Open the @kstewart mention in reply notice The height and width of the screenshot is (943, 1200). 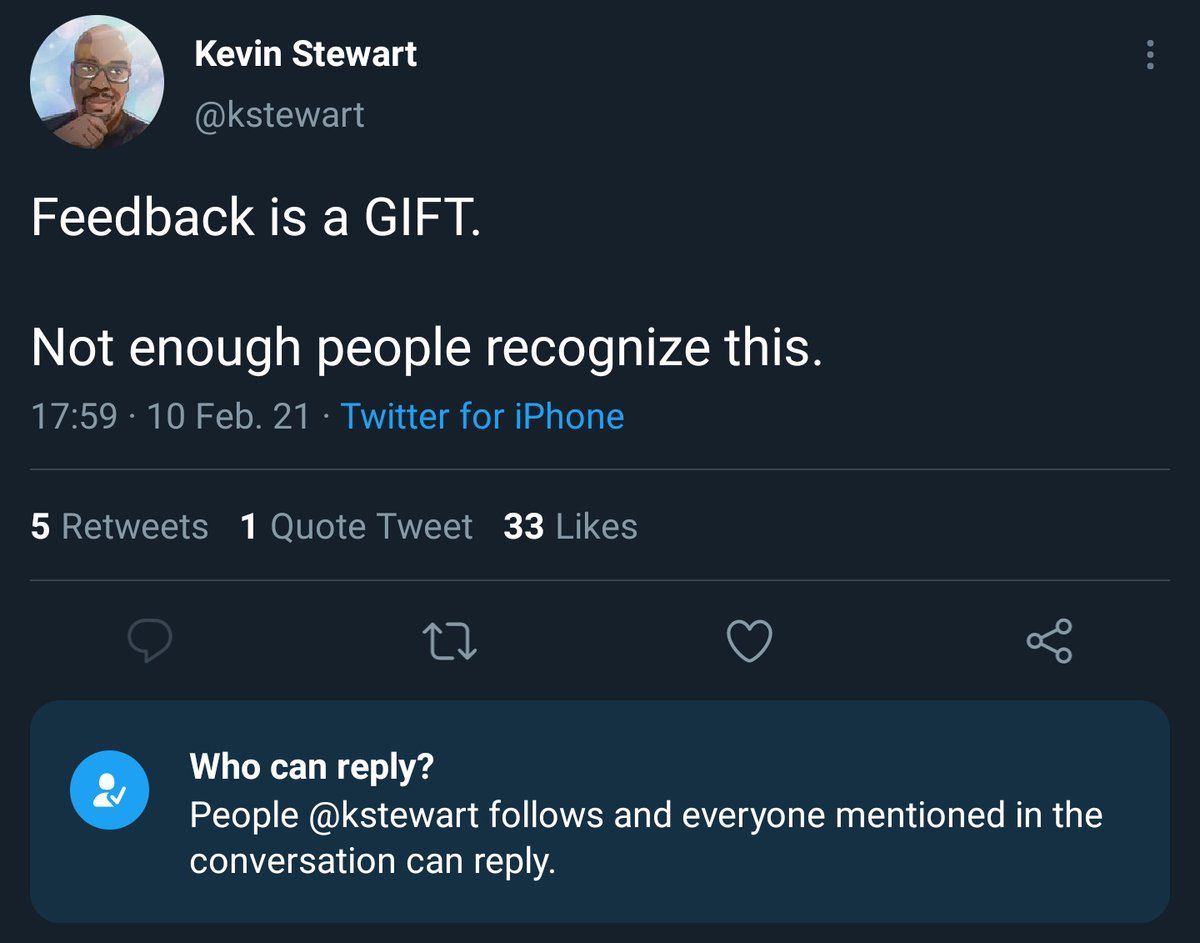pyautogui.click(x=394, y=815)
